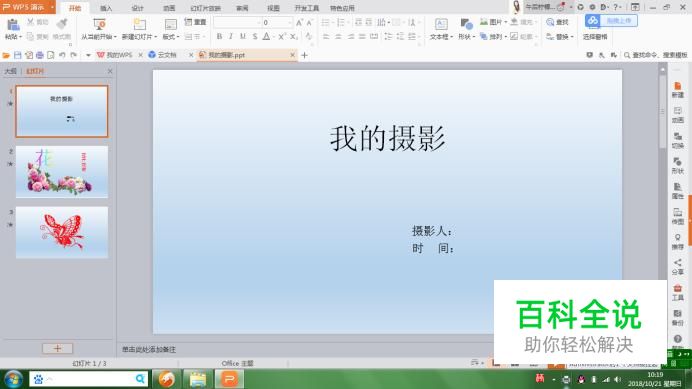Viewport: 692px width, 389px height.
Task: Toggle Italic formatting
Action: pyautogui.click(x=231, y=37)
